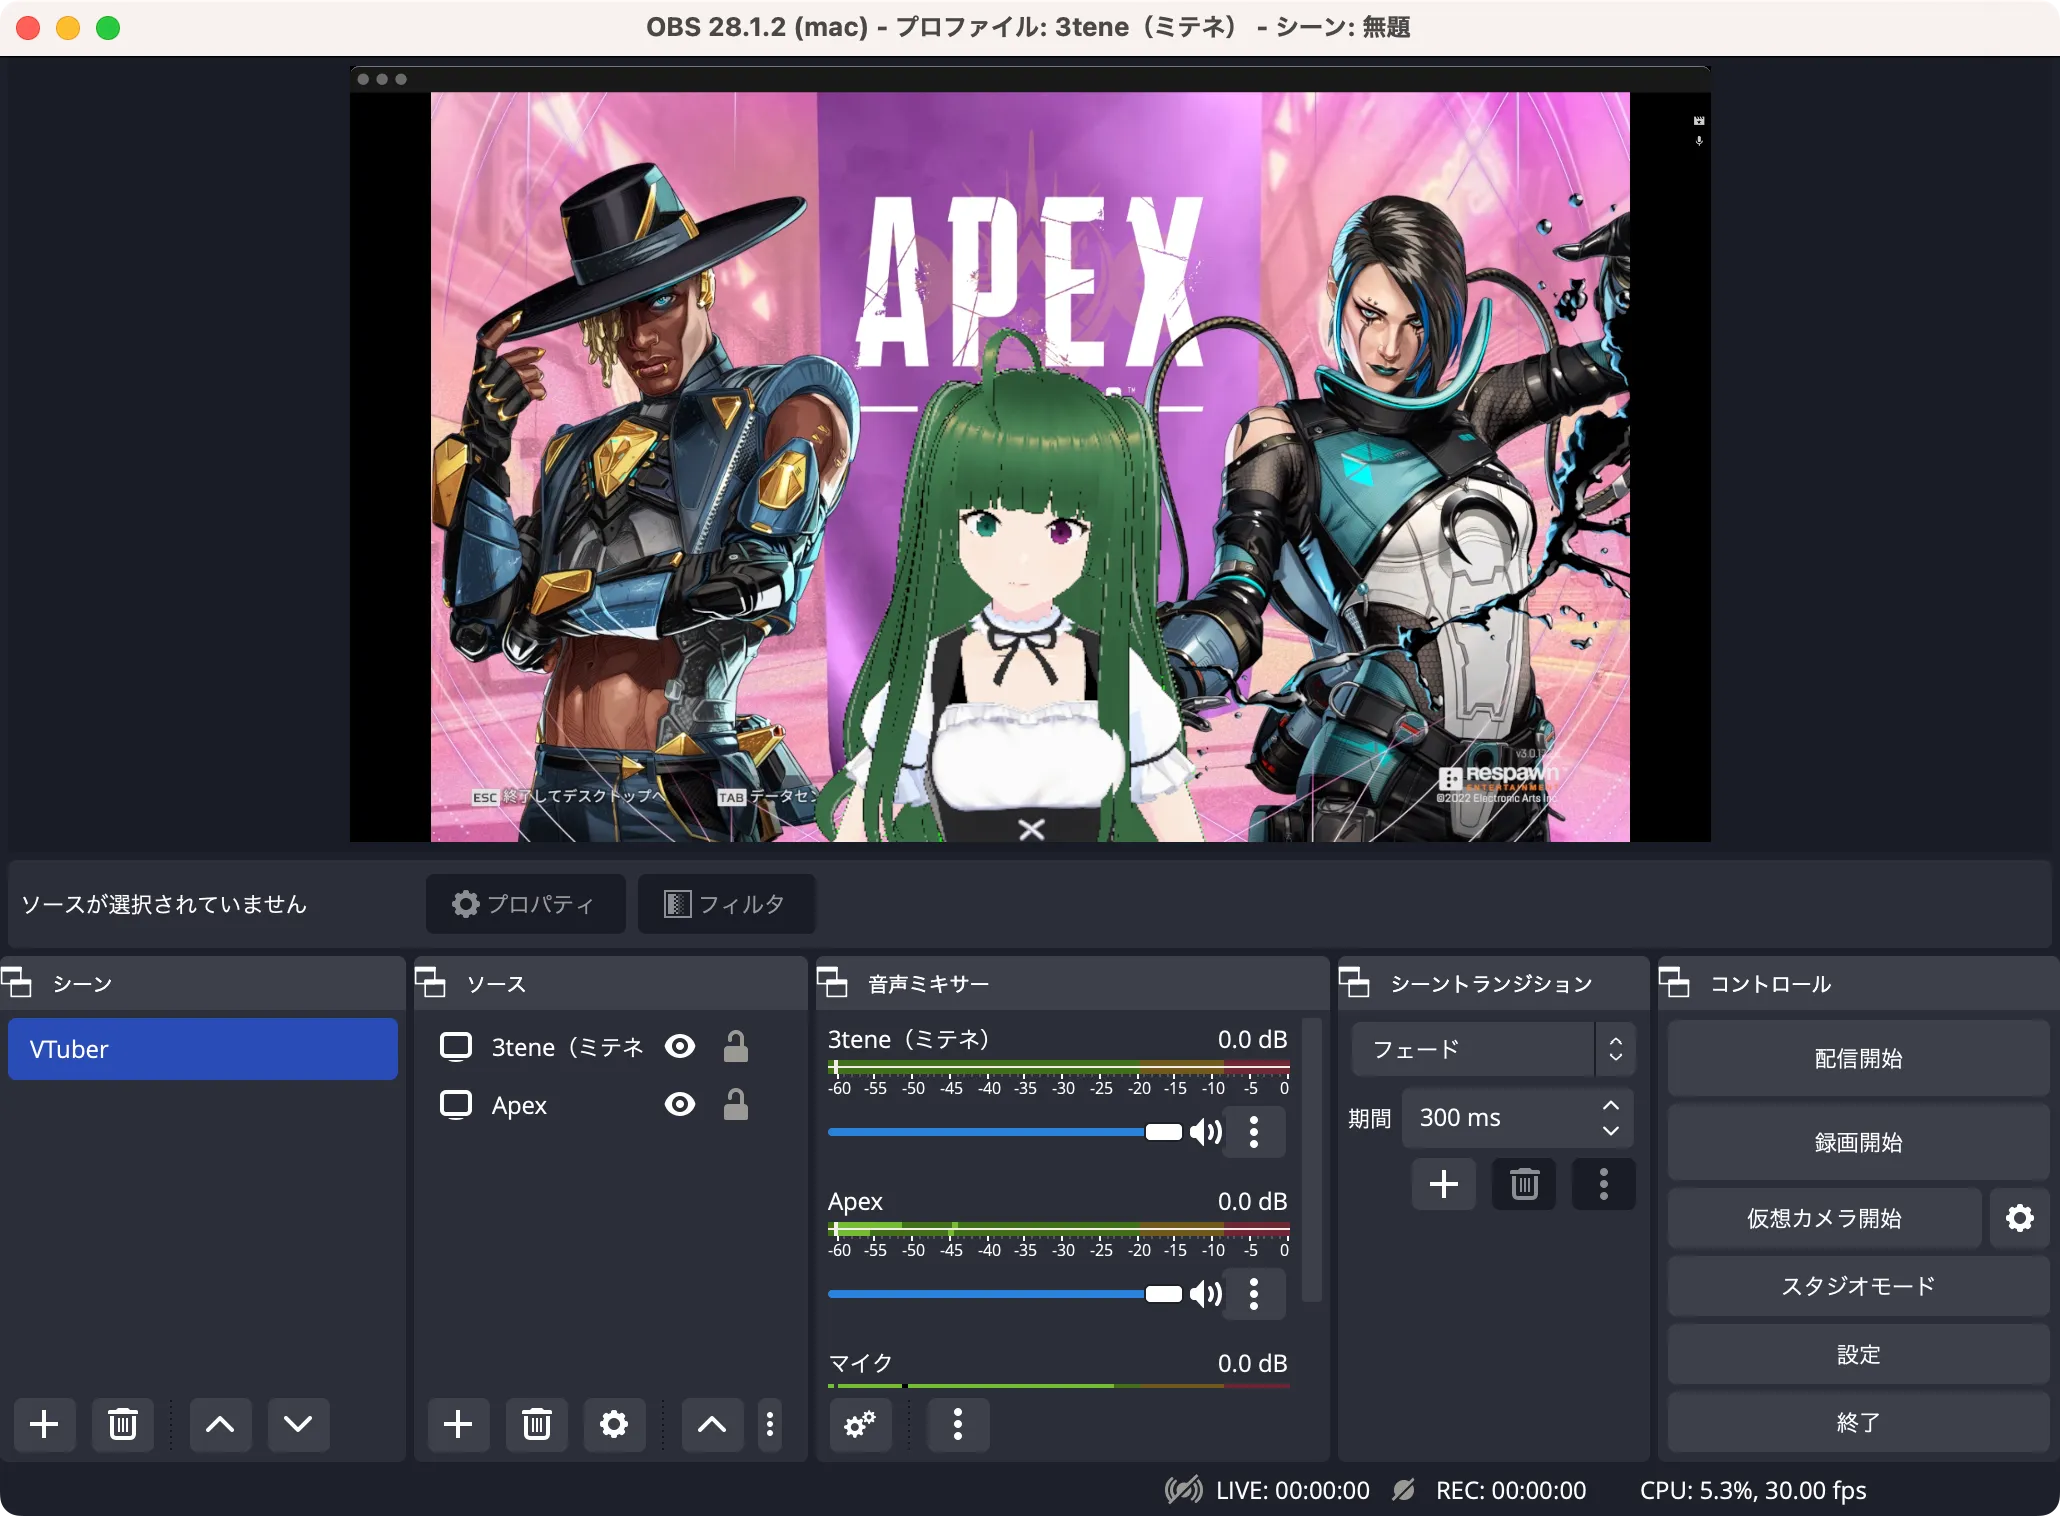Click the 3tene source type icon

(456, 1047)
